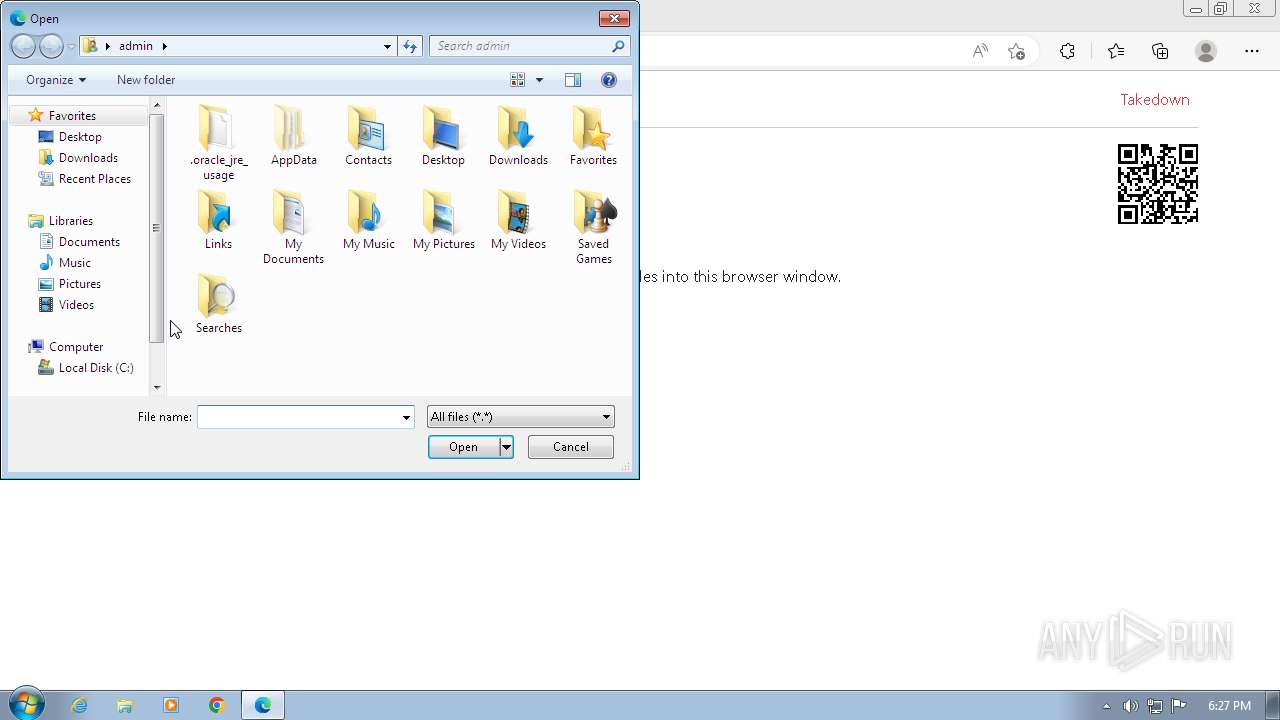The width and height of the screenshot is (1280, 720).
Task: Select the Saved Games folder
Action: click(593, 227)
